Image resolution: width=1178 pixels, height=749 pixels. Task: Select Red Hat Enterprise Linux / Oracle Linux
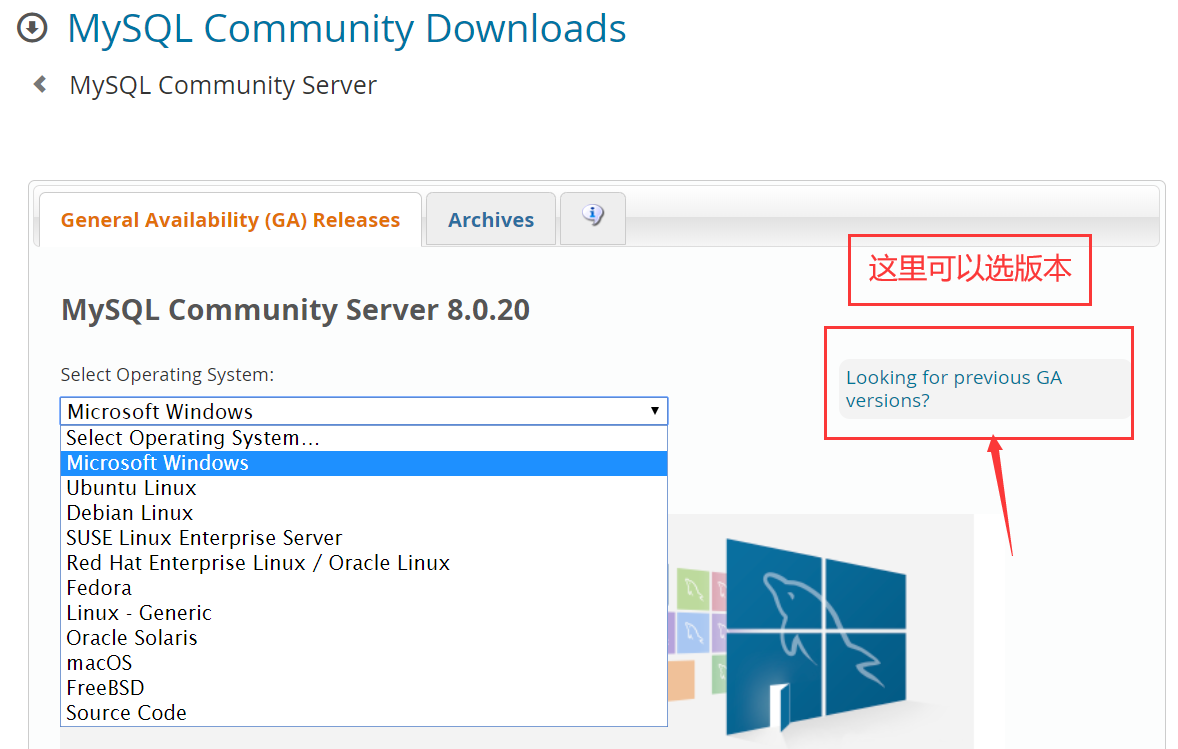(x=364, y=563)
